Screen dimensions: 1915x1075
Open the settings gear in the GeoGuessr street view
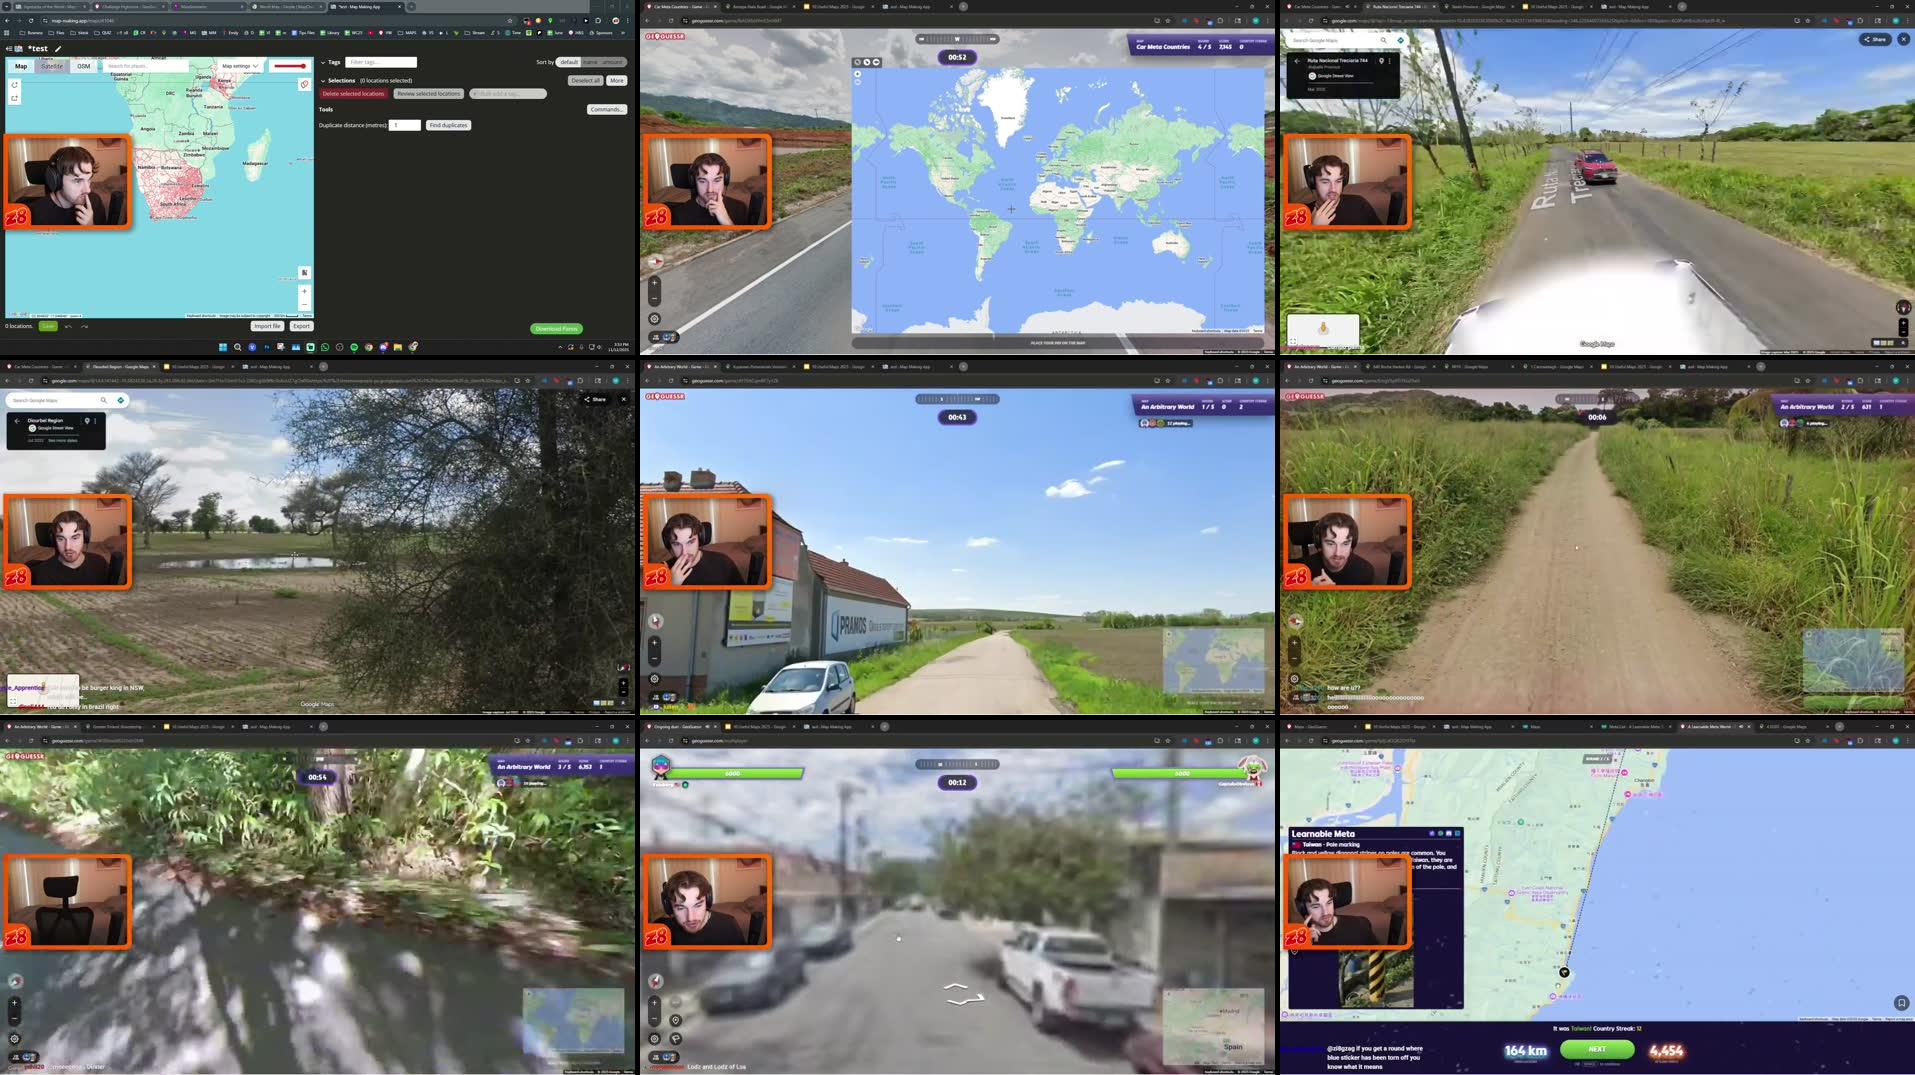coord(655,318)
